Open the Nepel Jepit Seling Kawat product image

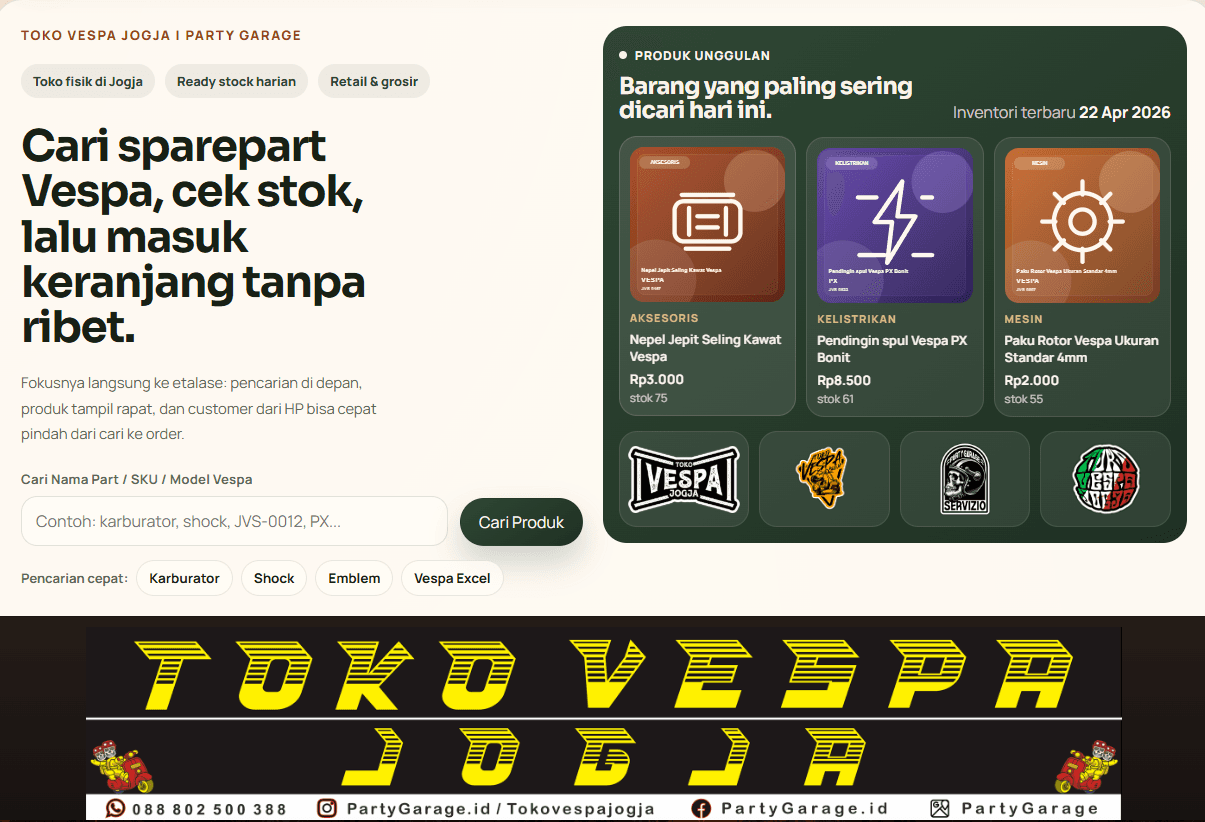[707, 225]
